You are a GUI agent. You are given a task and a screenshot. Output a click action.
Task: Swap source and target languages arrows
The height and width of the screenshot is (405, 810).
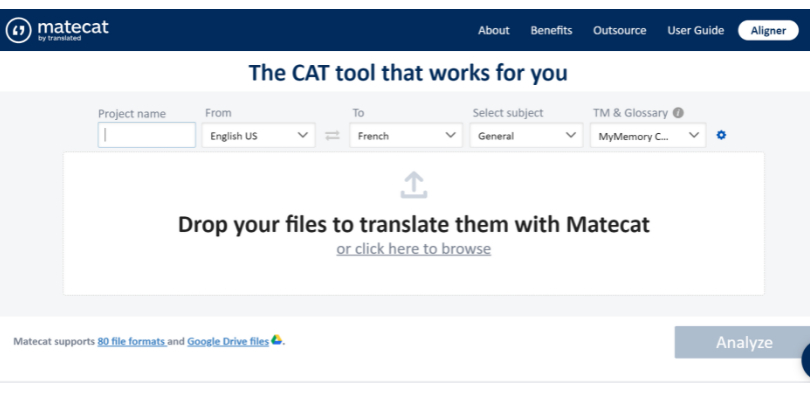tap(332, 135)
